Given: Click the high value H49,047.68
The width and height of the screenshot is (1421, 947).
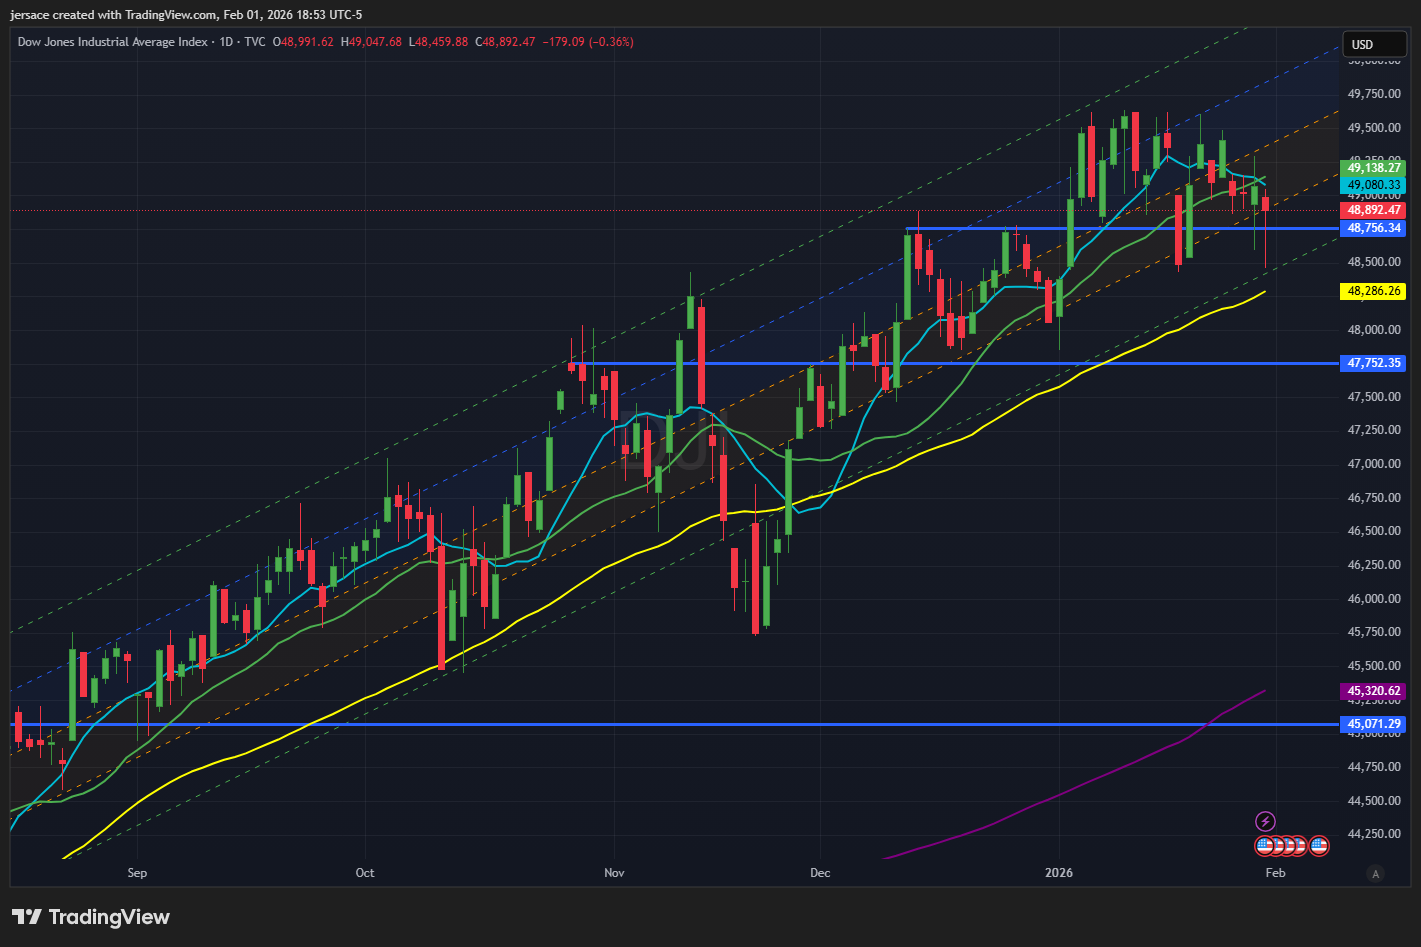Looking at the screenshot, I should 371,42.
